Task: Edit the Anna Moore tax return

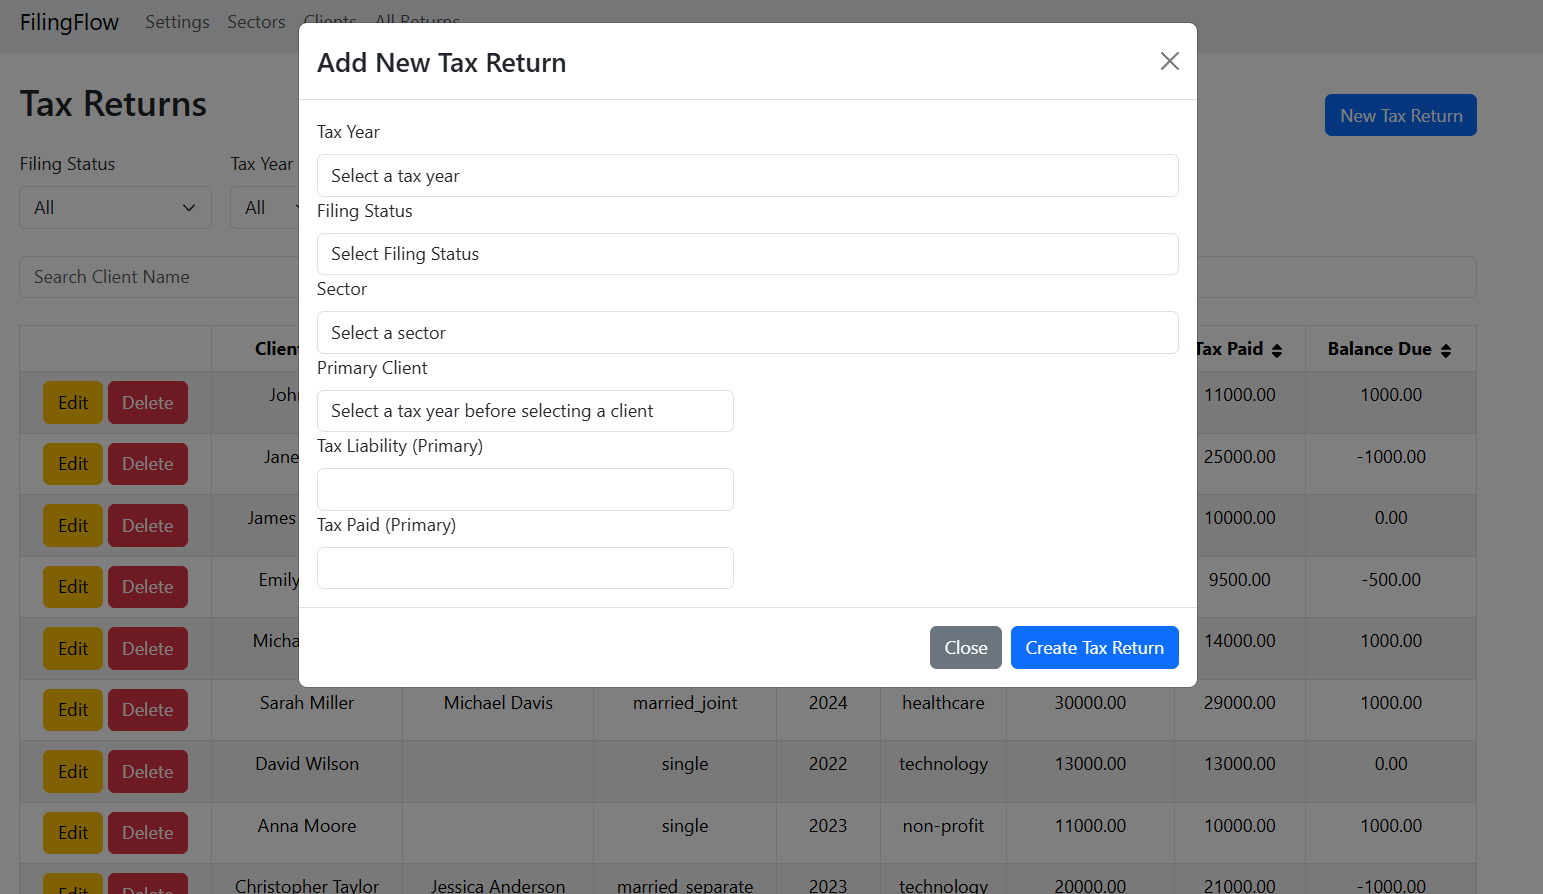Action: pyautogui.click(x=73, y=833)
